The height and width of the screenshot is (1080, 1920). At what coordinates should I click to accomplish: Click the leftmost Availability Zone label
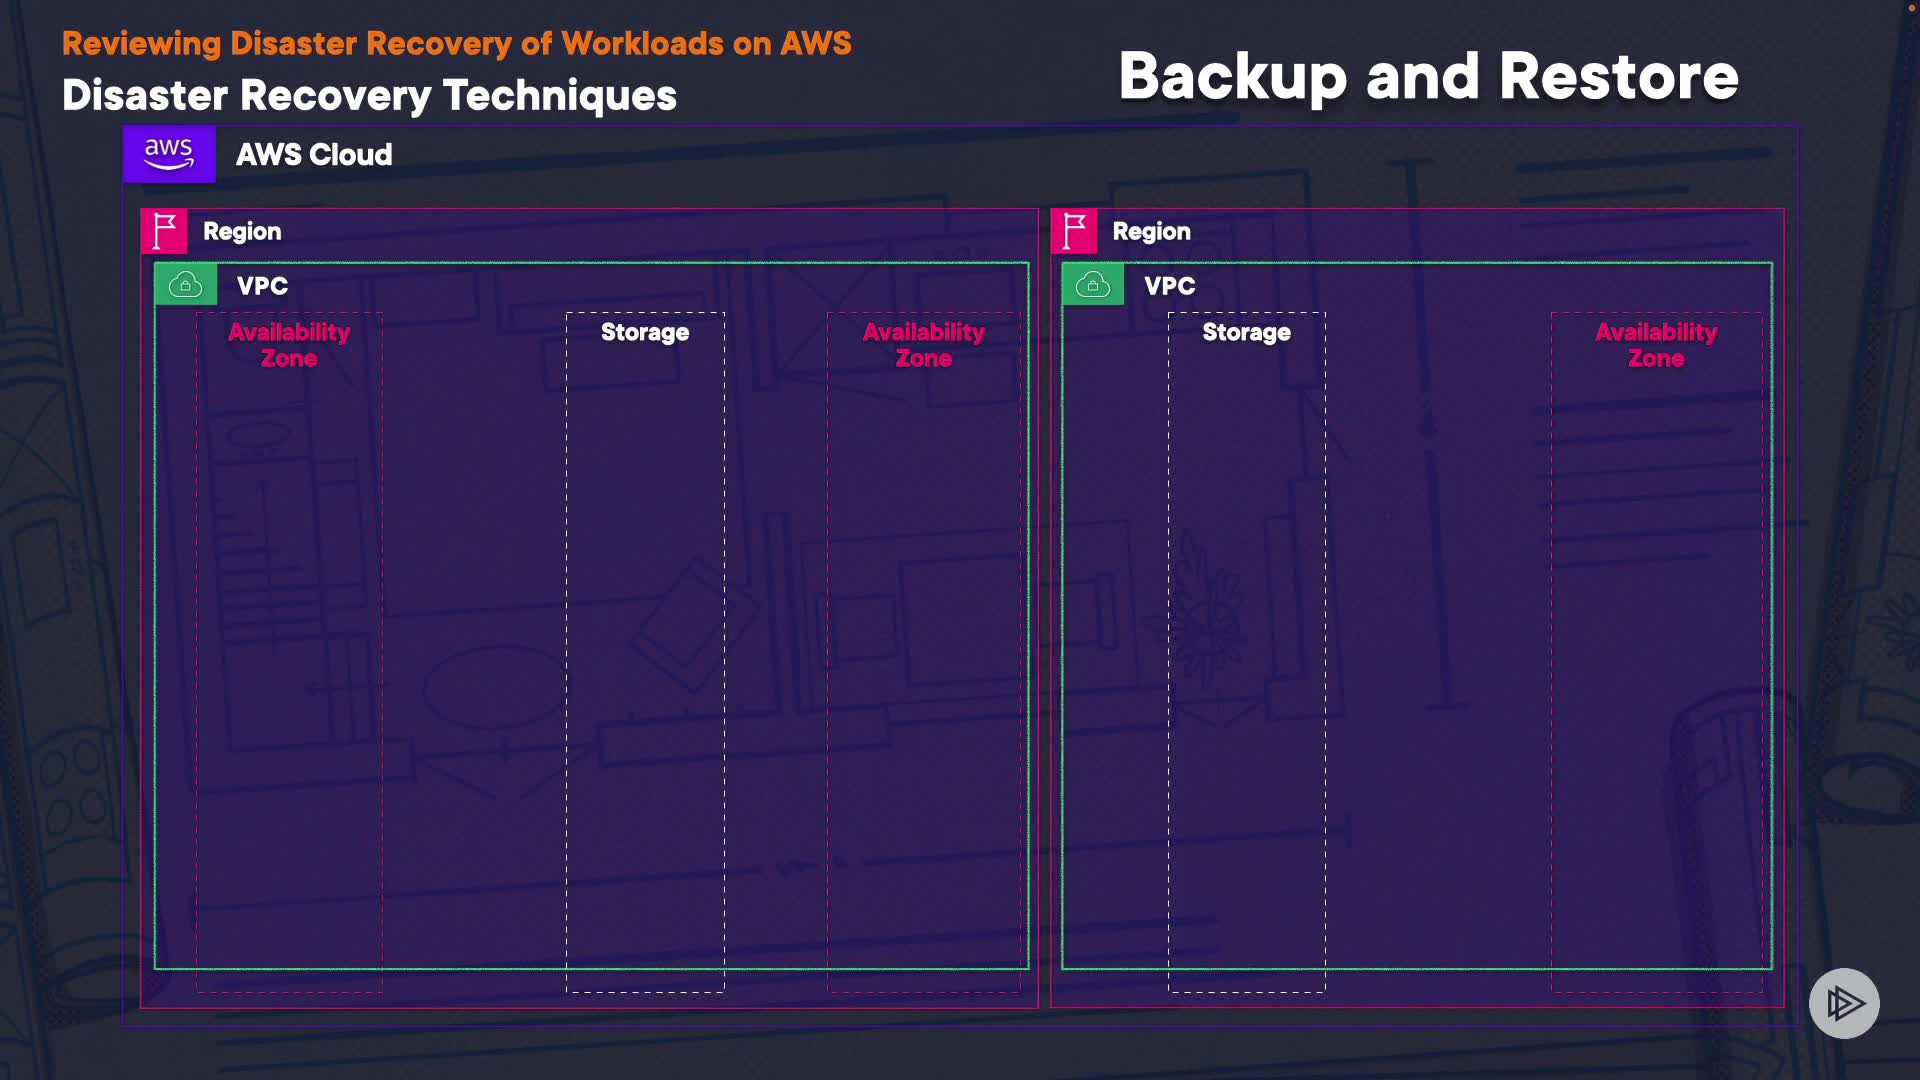coord(289,345)
